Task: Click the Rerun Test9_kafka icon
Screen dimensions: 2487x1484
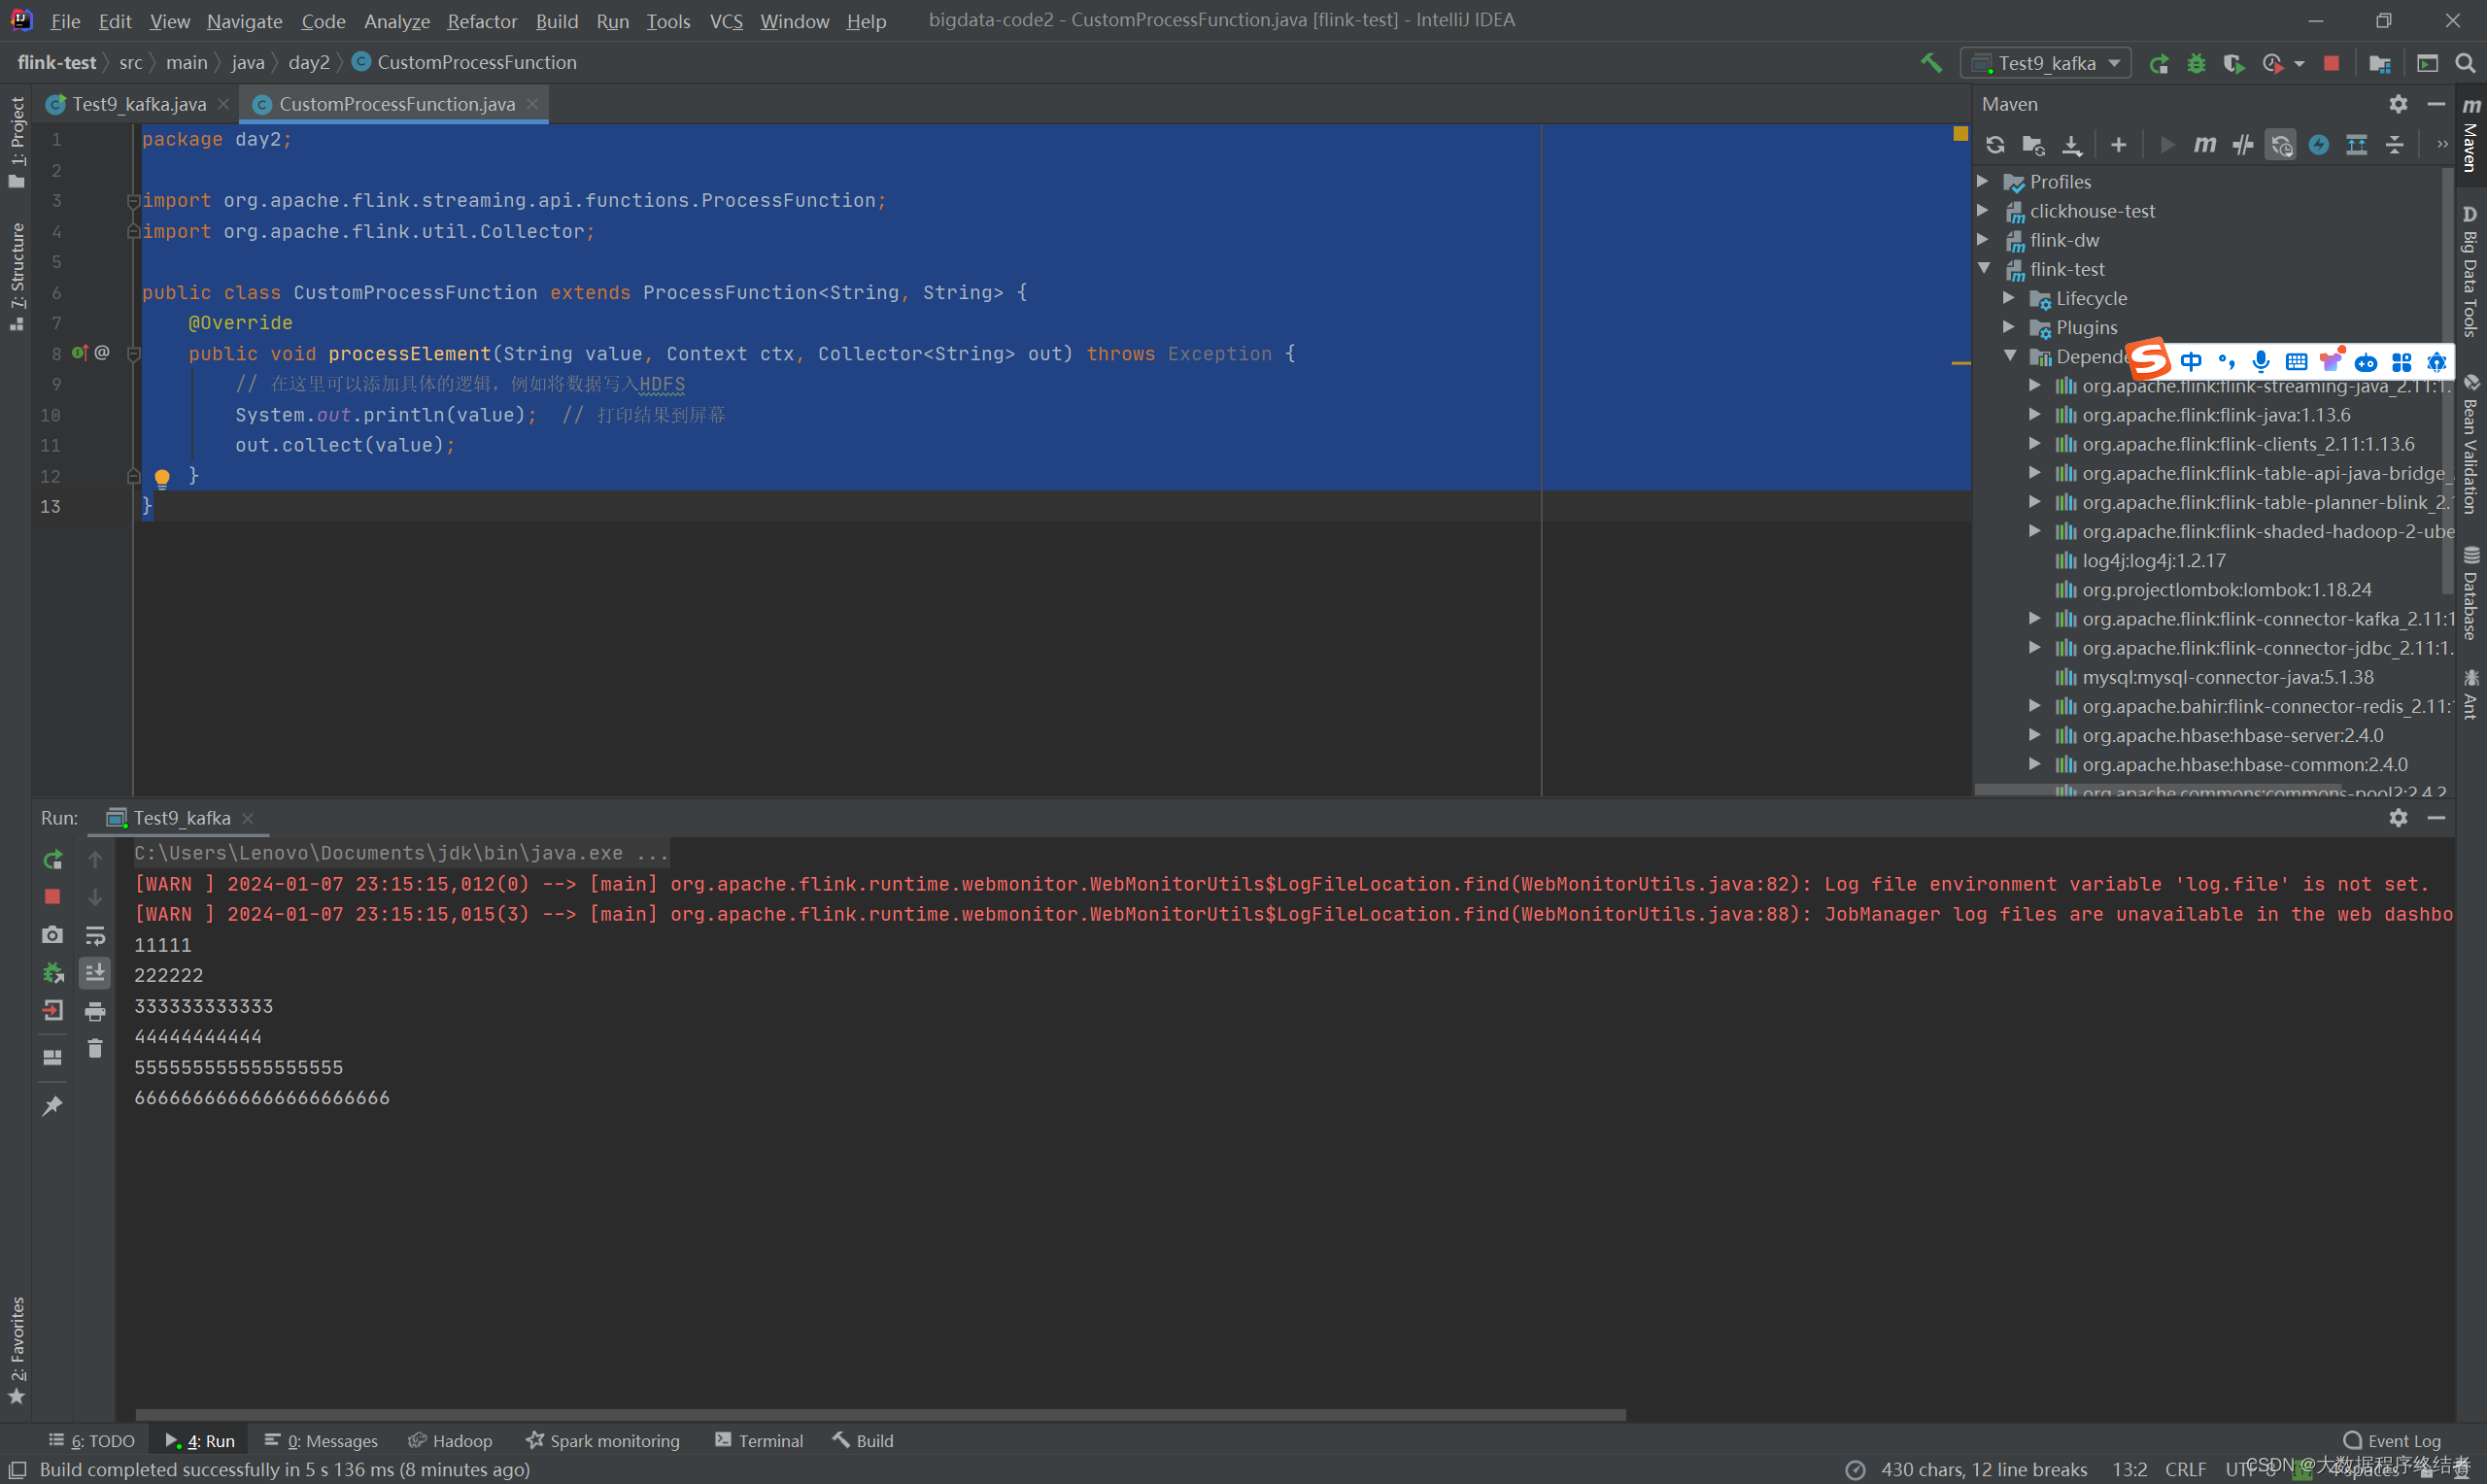Action: (x=53, y=857)
